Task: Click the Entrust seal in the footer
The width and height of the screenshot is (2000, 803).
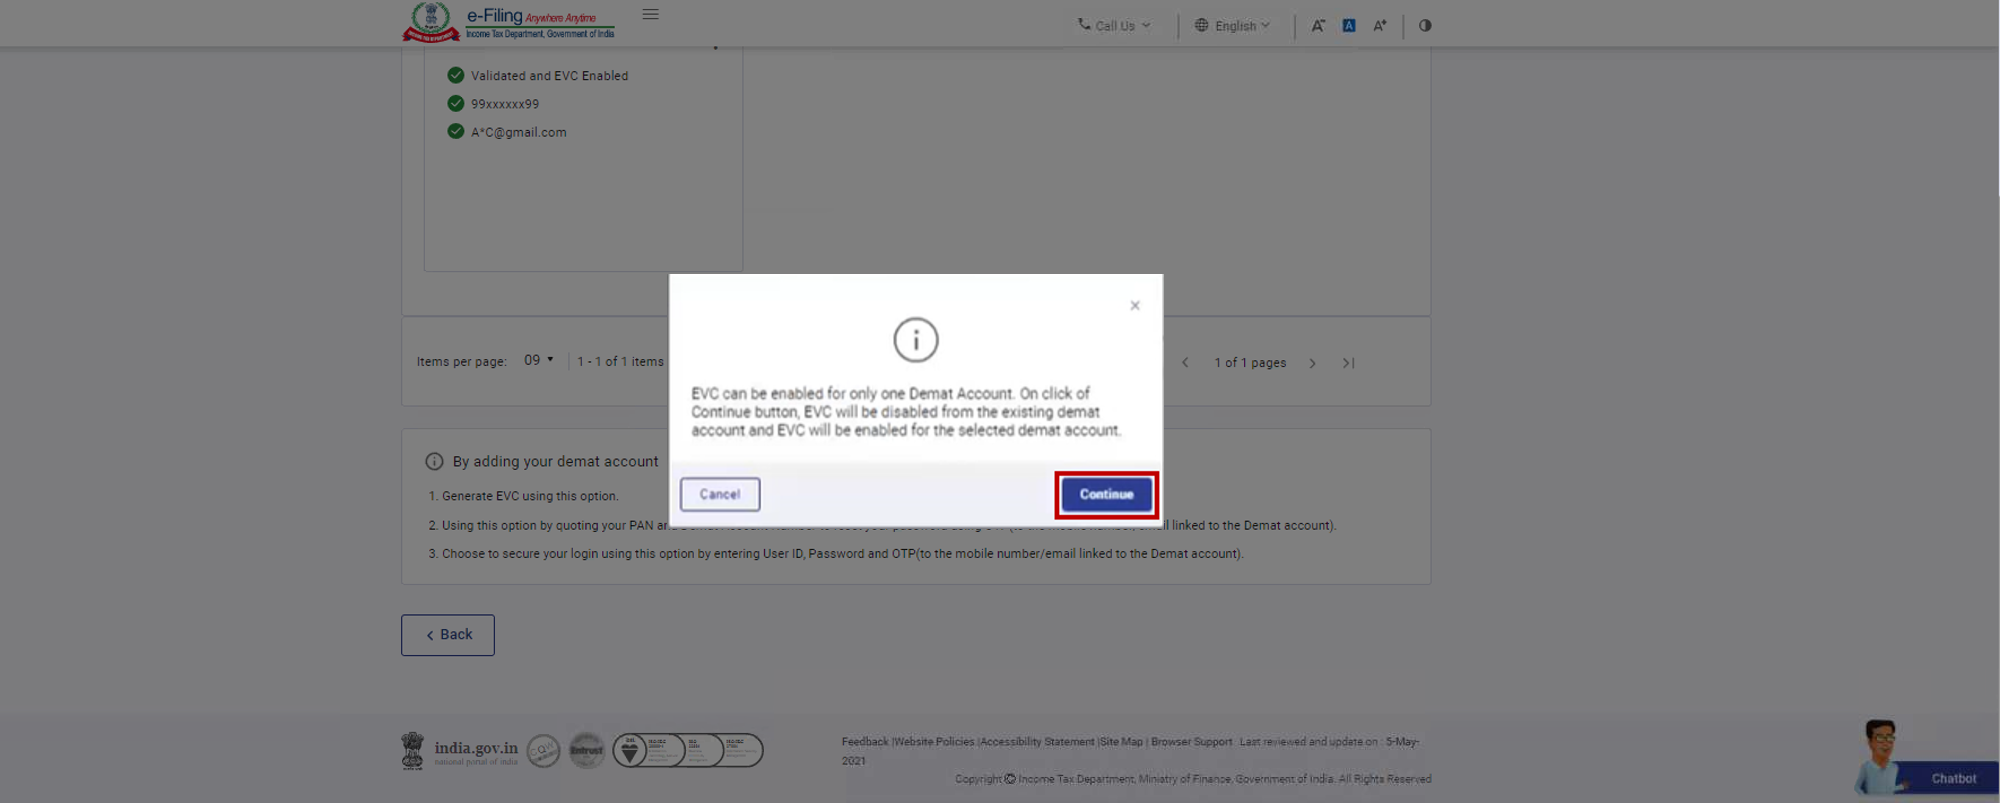Action: [587, 750]
